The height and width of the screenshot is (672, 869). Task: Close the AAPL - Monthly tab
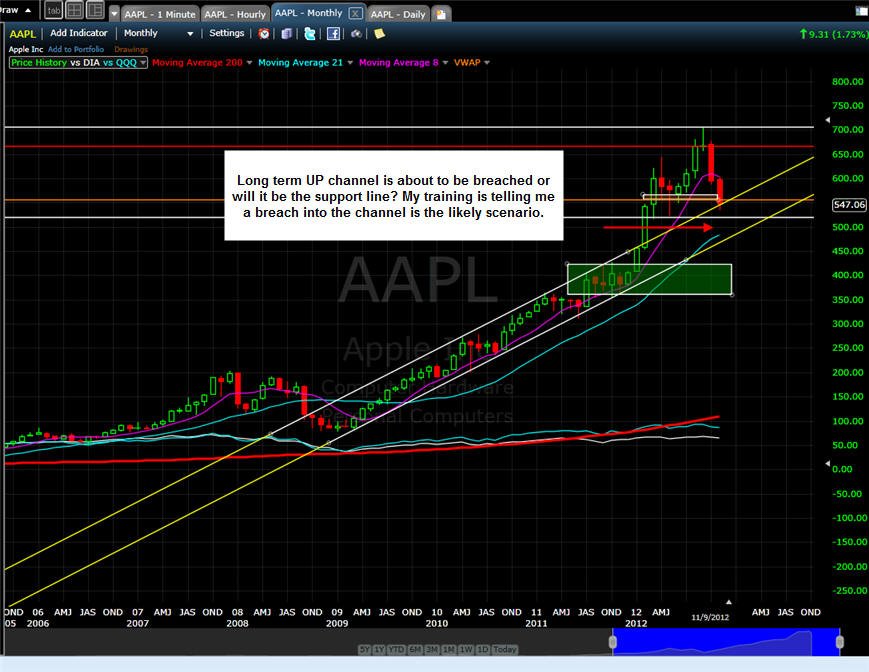[356, 13]
